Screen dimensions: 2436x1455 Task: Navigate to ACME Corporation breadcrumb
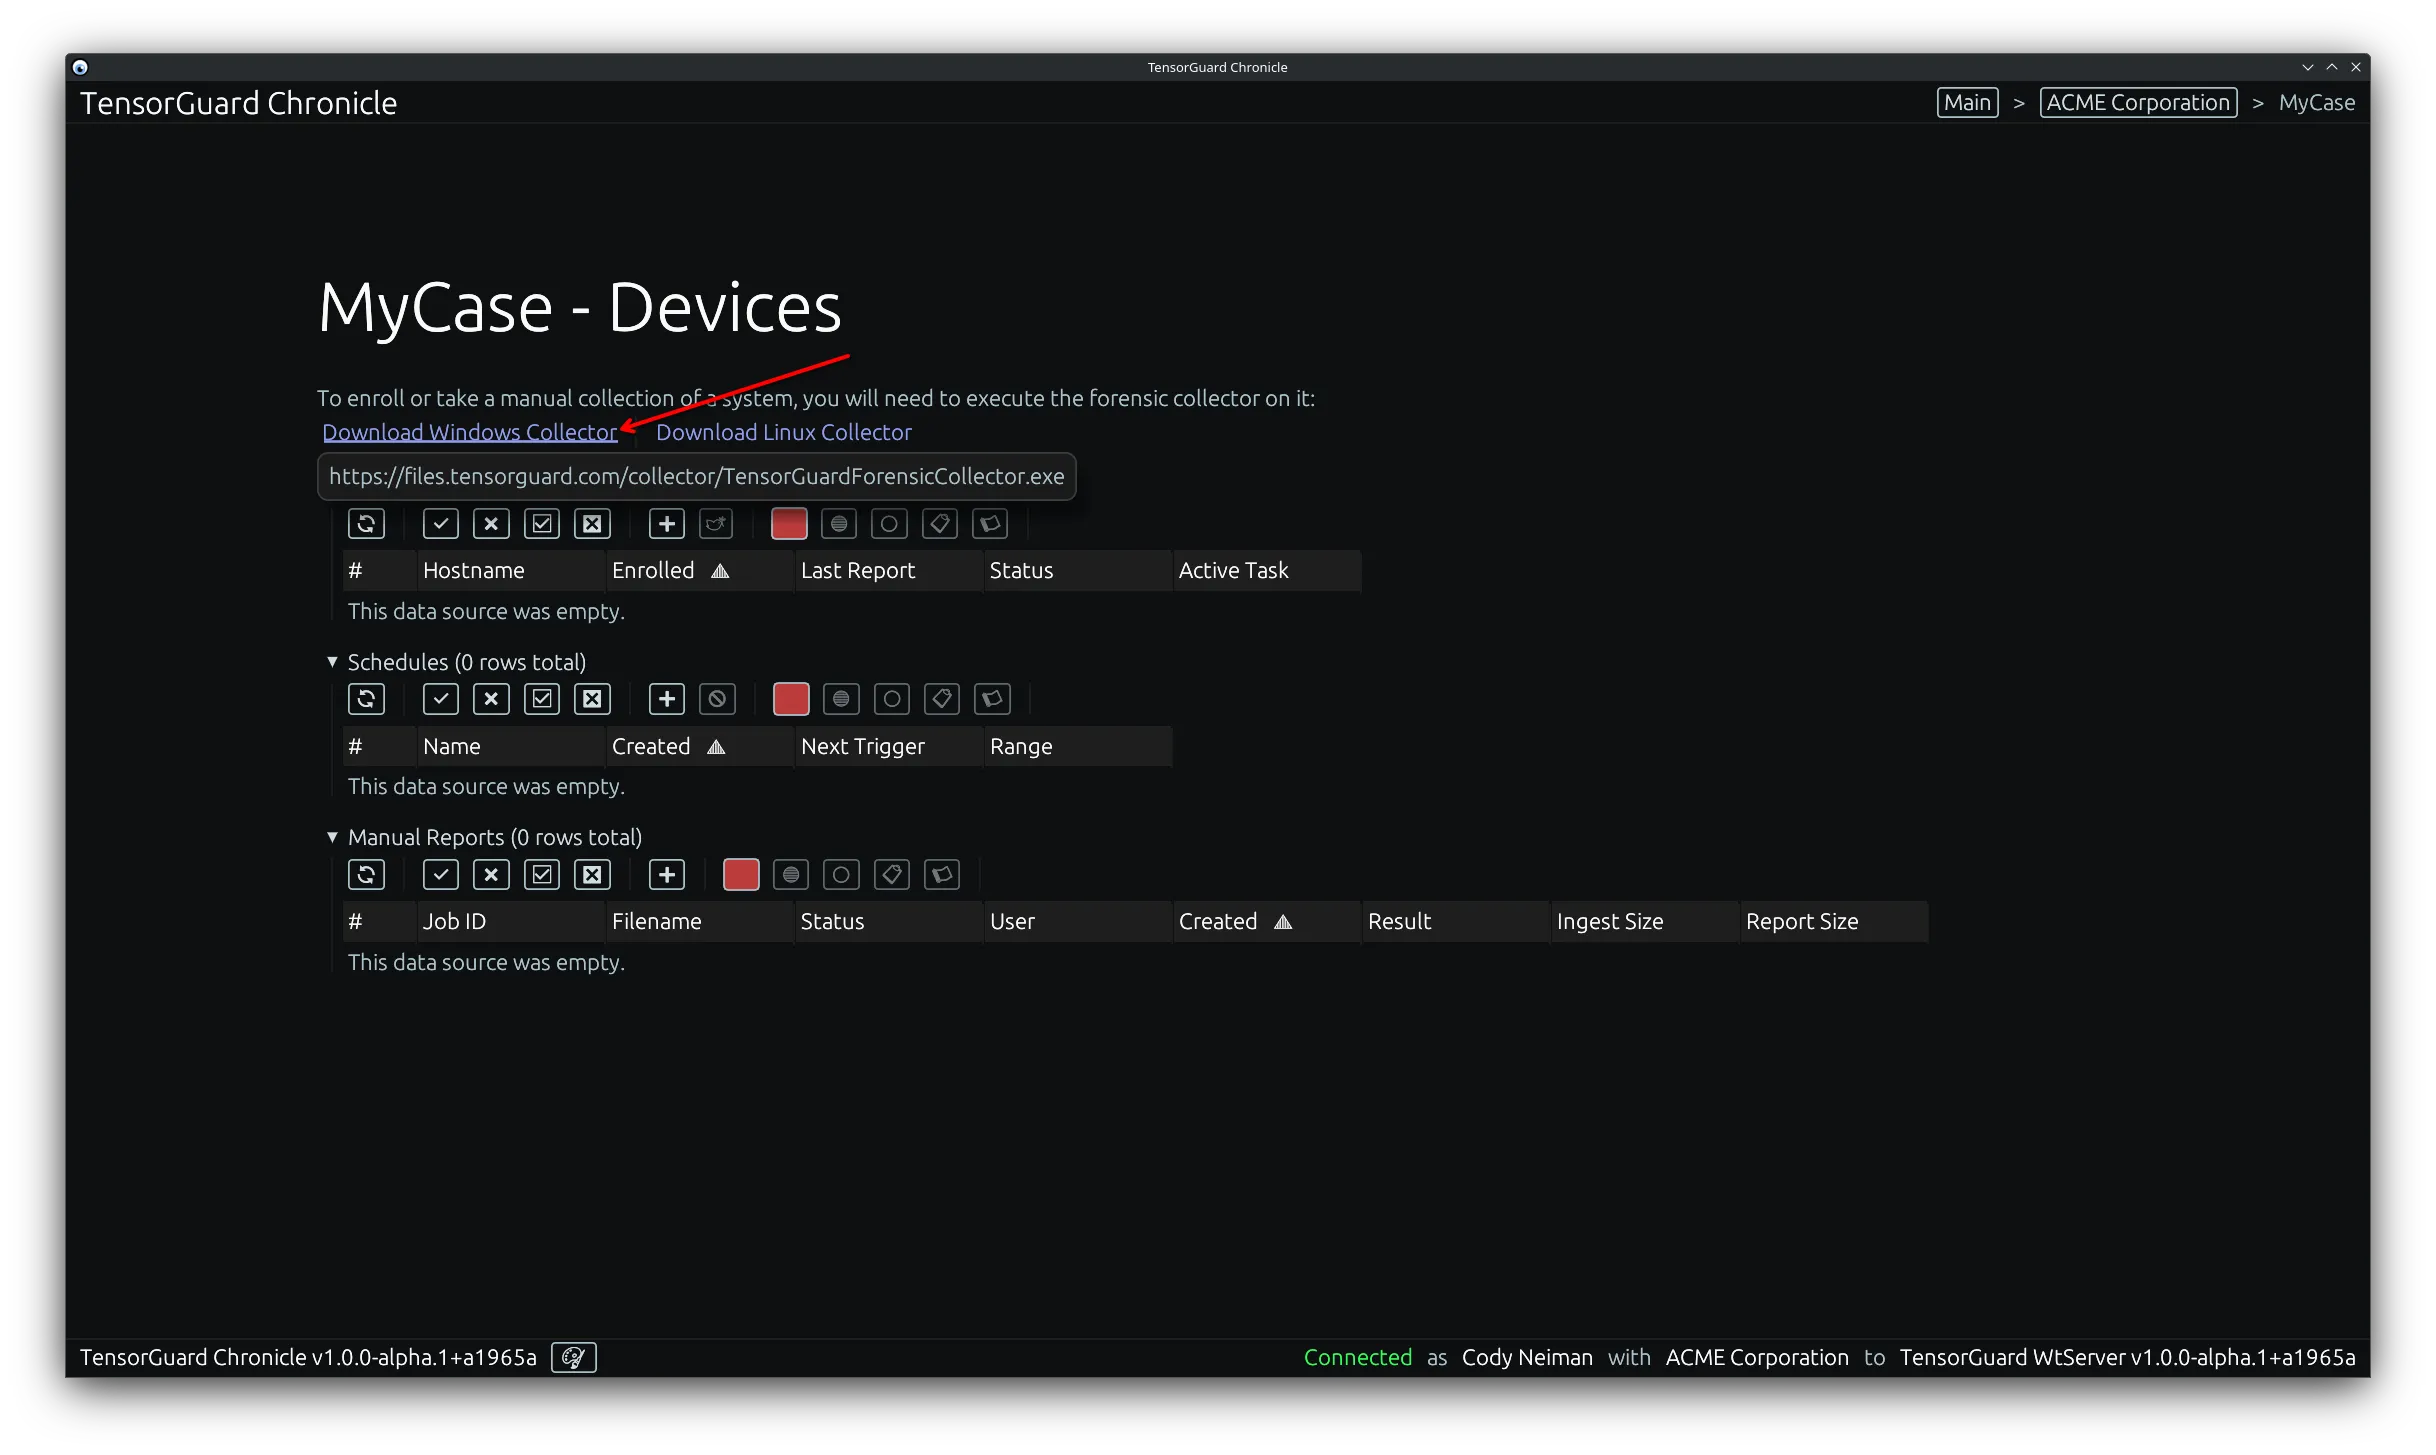click(x=2138, y=101)
